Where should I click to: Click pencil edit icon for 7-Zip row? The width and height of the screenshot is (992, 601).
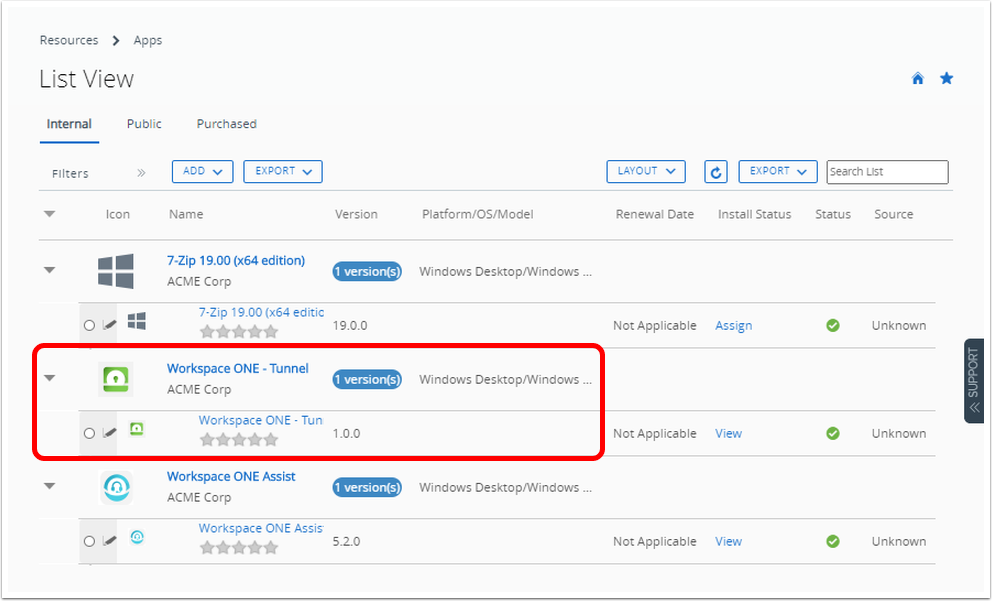110,325
